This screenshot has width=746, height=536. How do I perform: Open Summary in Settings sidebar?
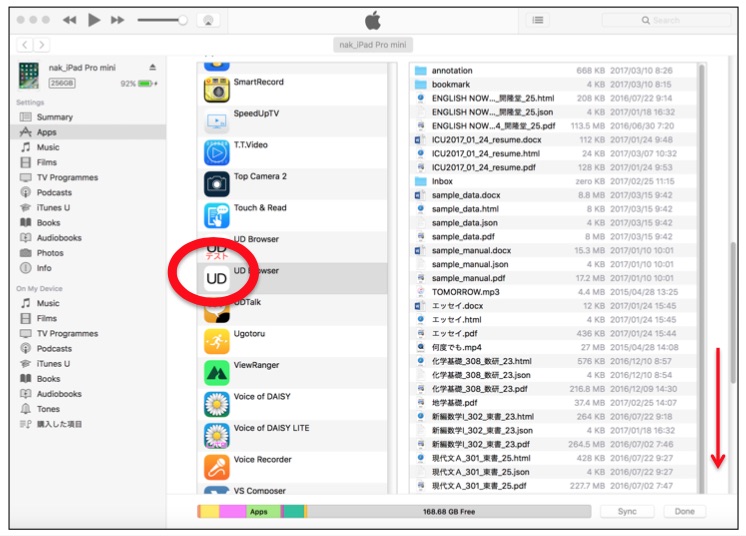click(54, 117)
